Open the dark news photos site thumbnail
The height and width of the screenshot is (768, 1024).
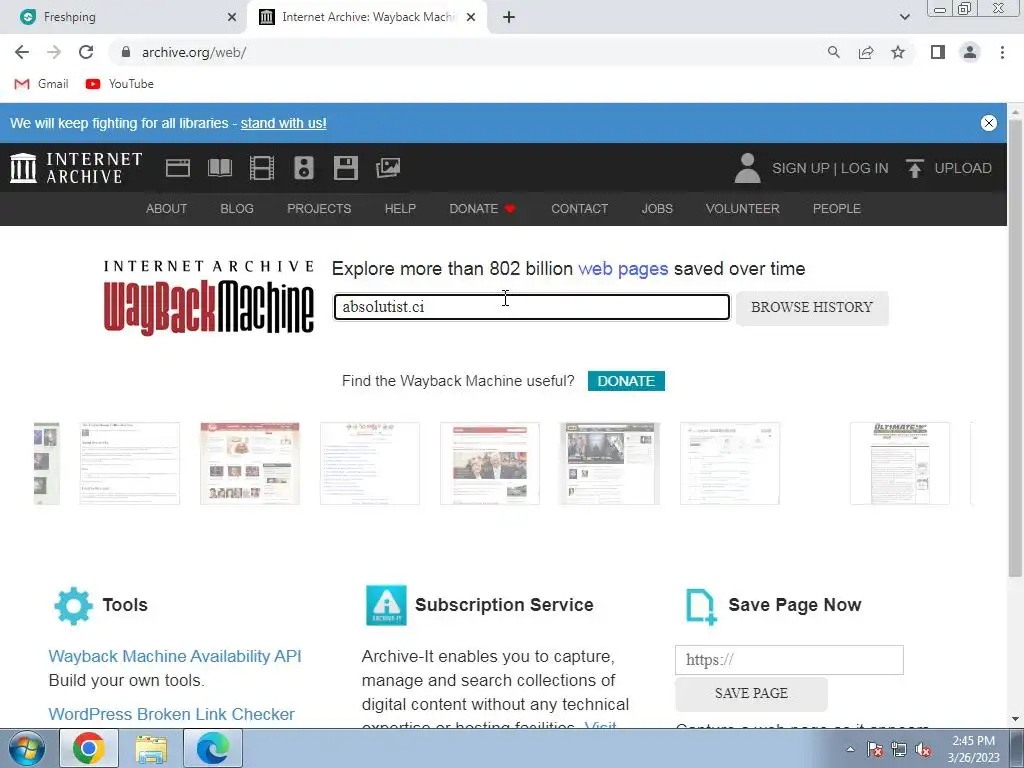[x=609, y=463]
